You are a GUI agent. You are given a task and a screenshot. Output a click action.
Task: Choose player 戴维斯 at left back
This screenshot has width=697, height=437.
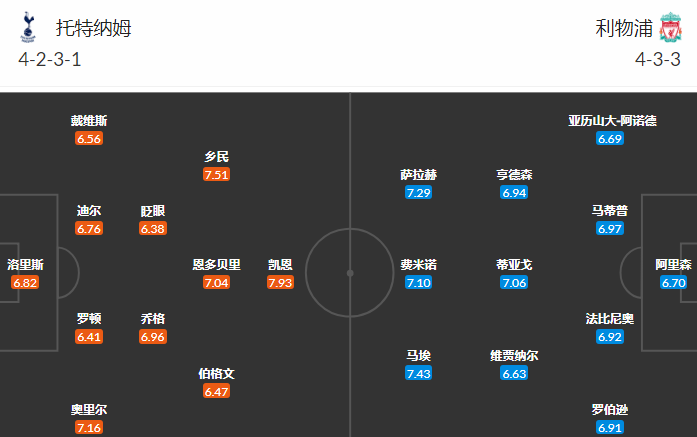89,120
